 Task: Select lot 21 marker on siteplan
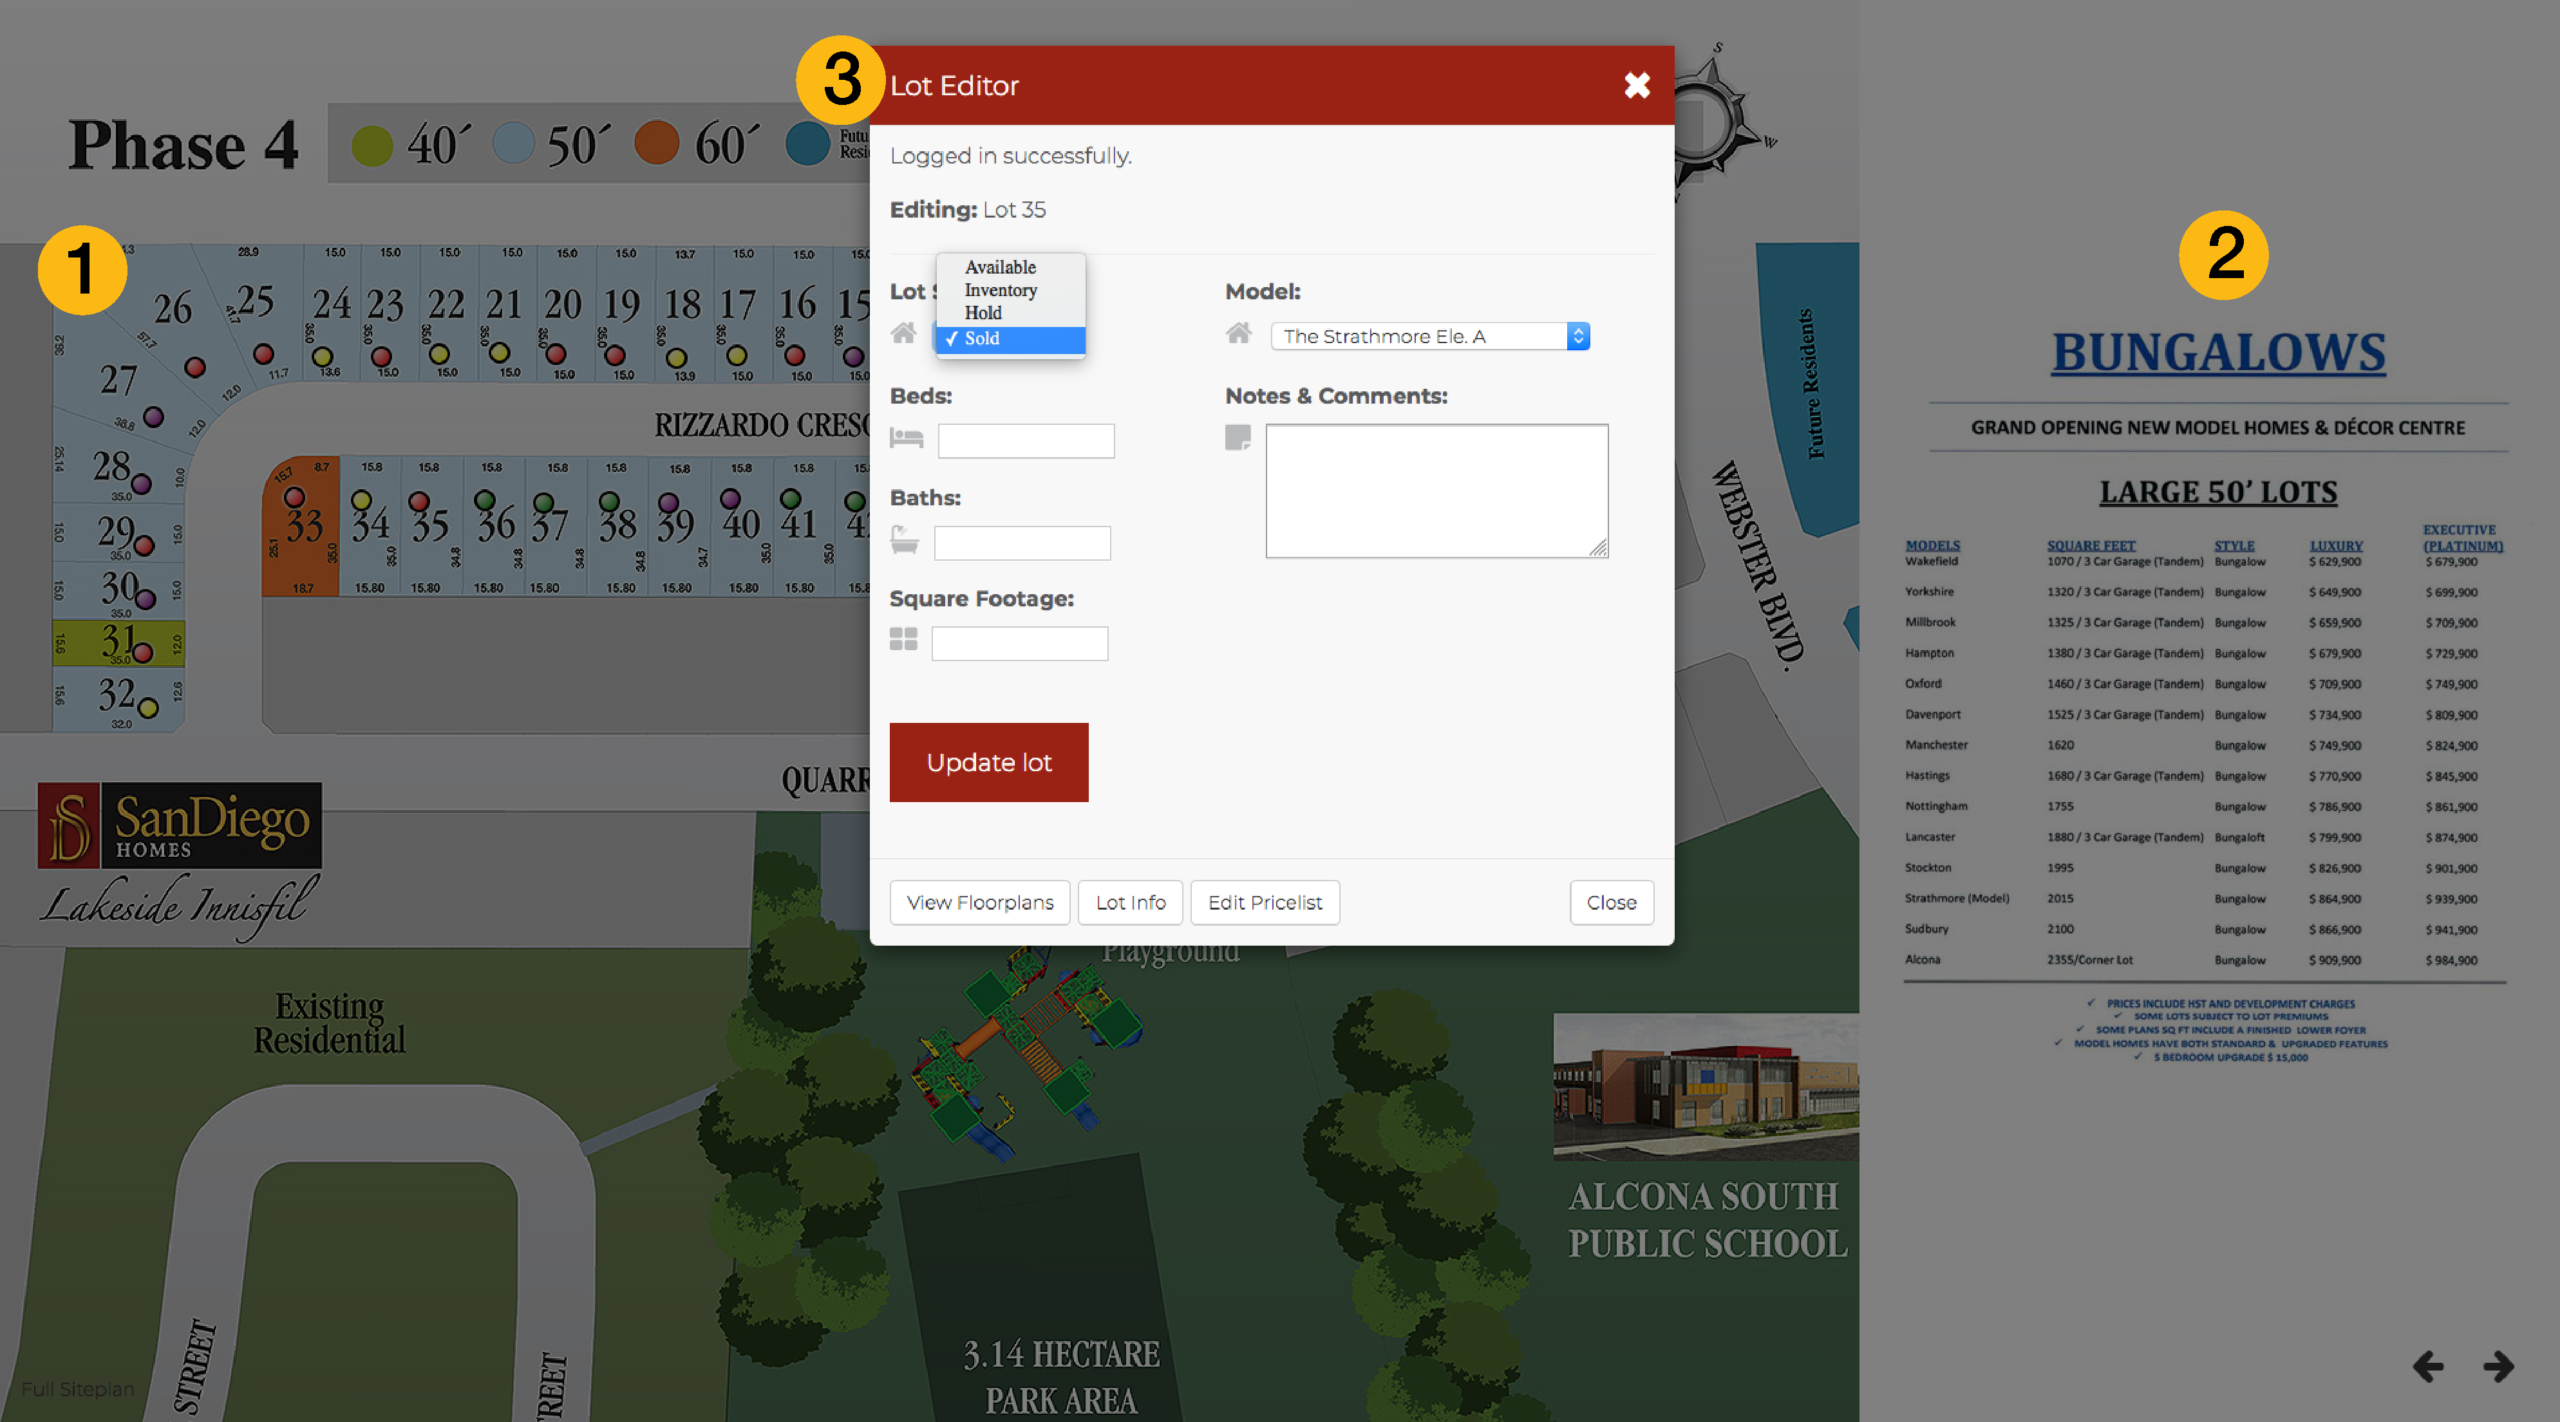point(499,352)
